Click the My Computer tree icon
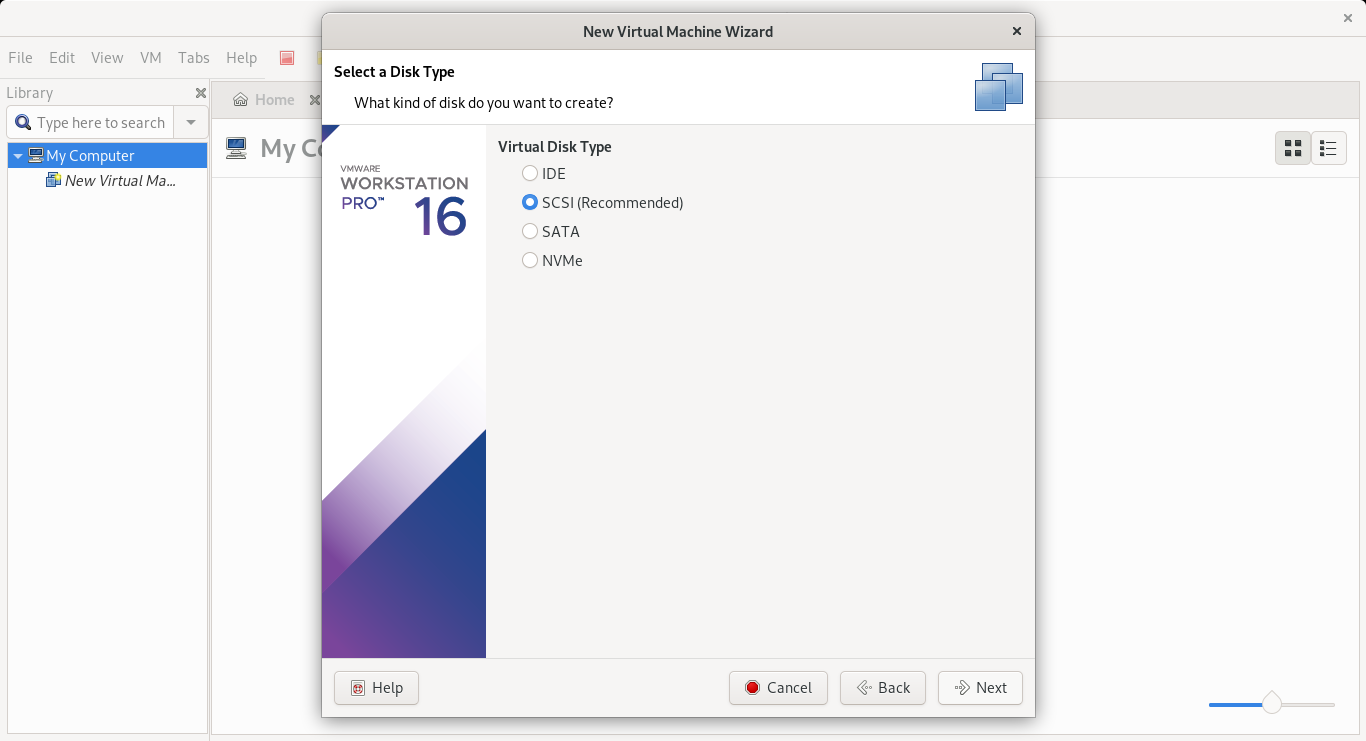Image resolution: width=1366 pixels, height=741 pixels. (36, 156)
